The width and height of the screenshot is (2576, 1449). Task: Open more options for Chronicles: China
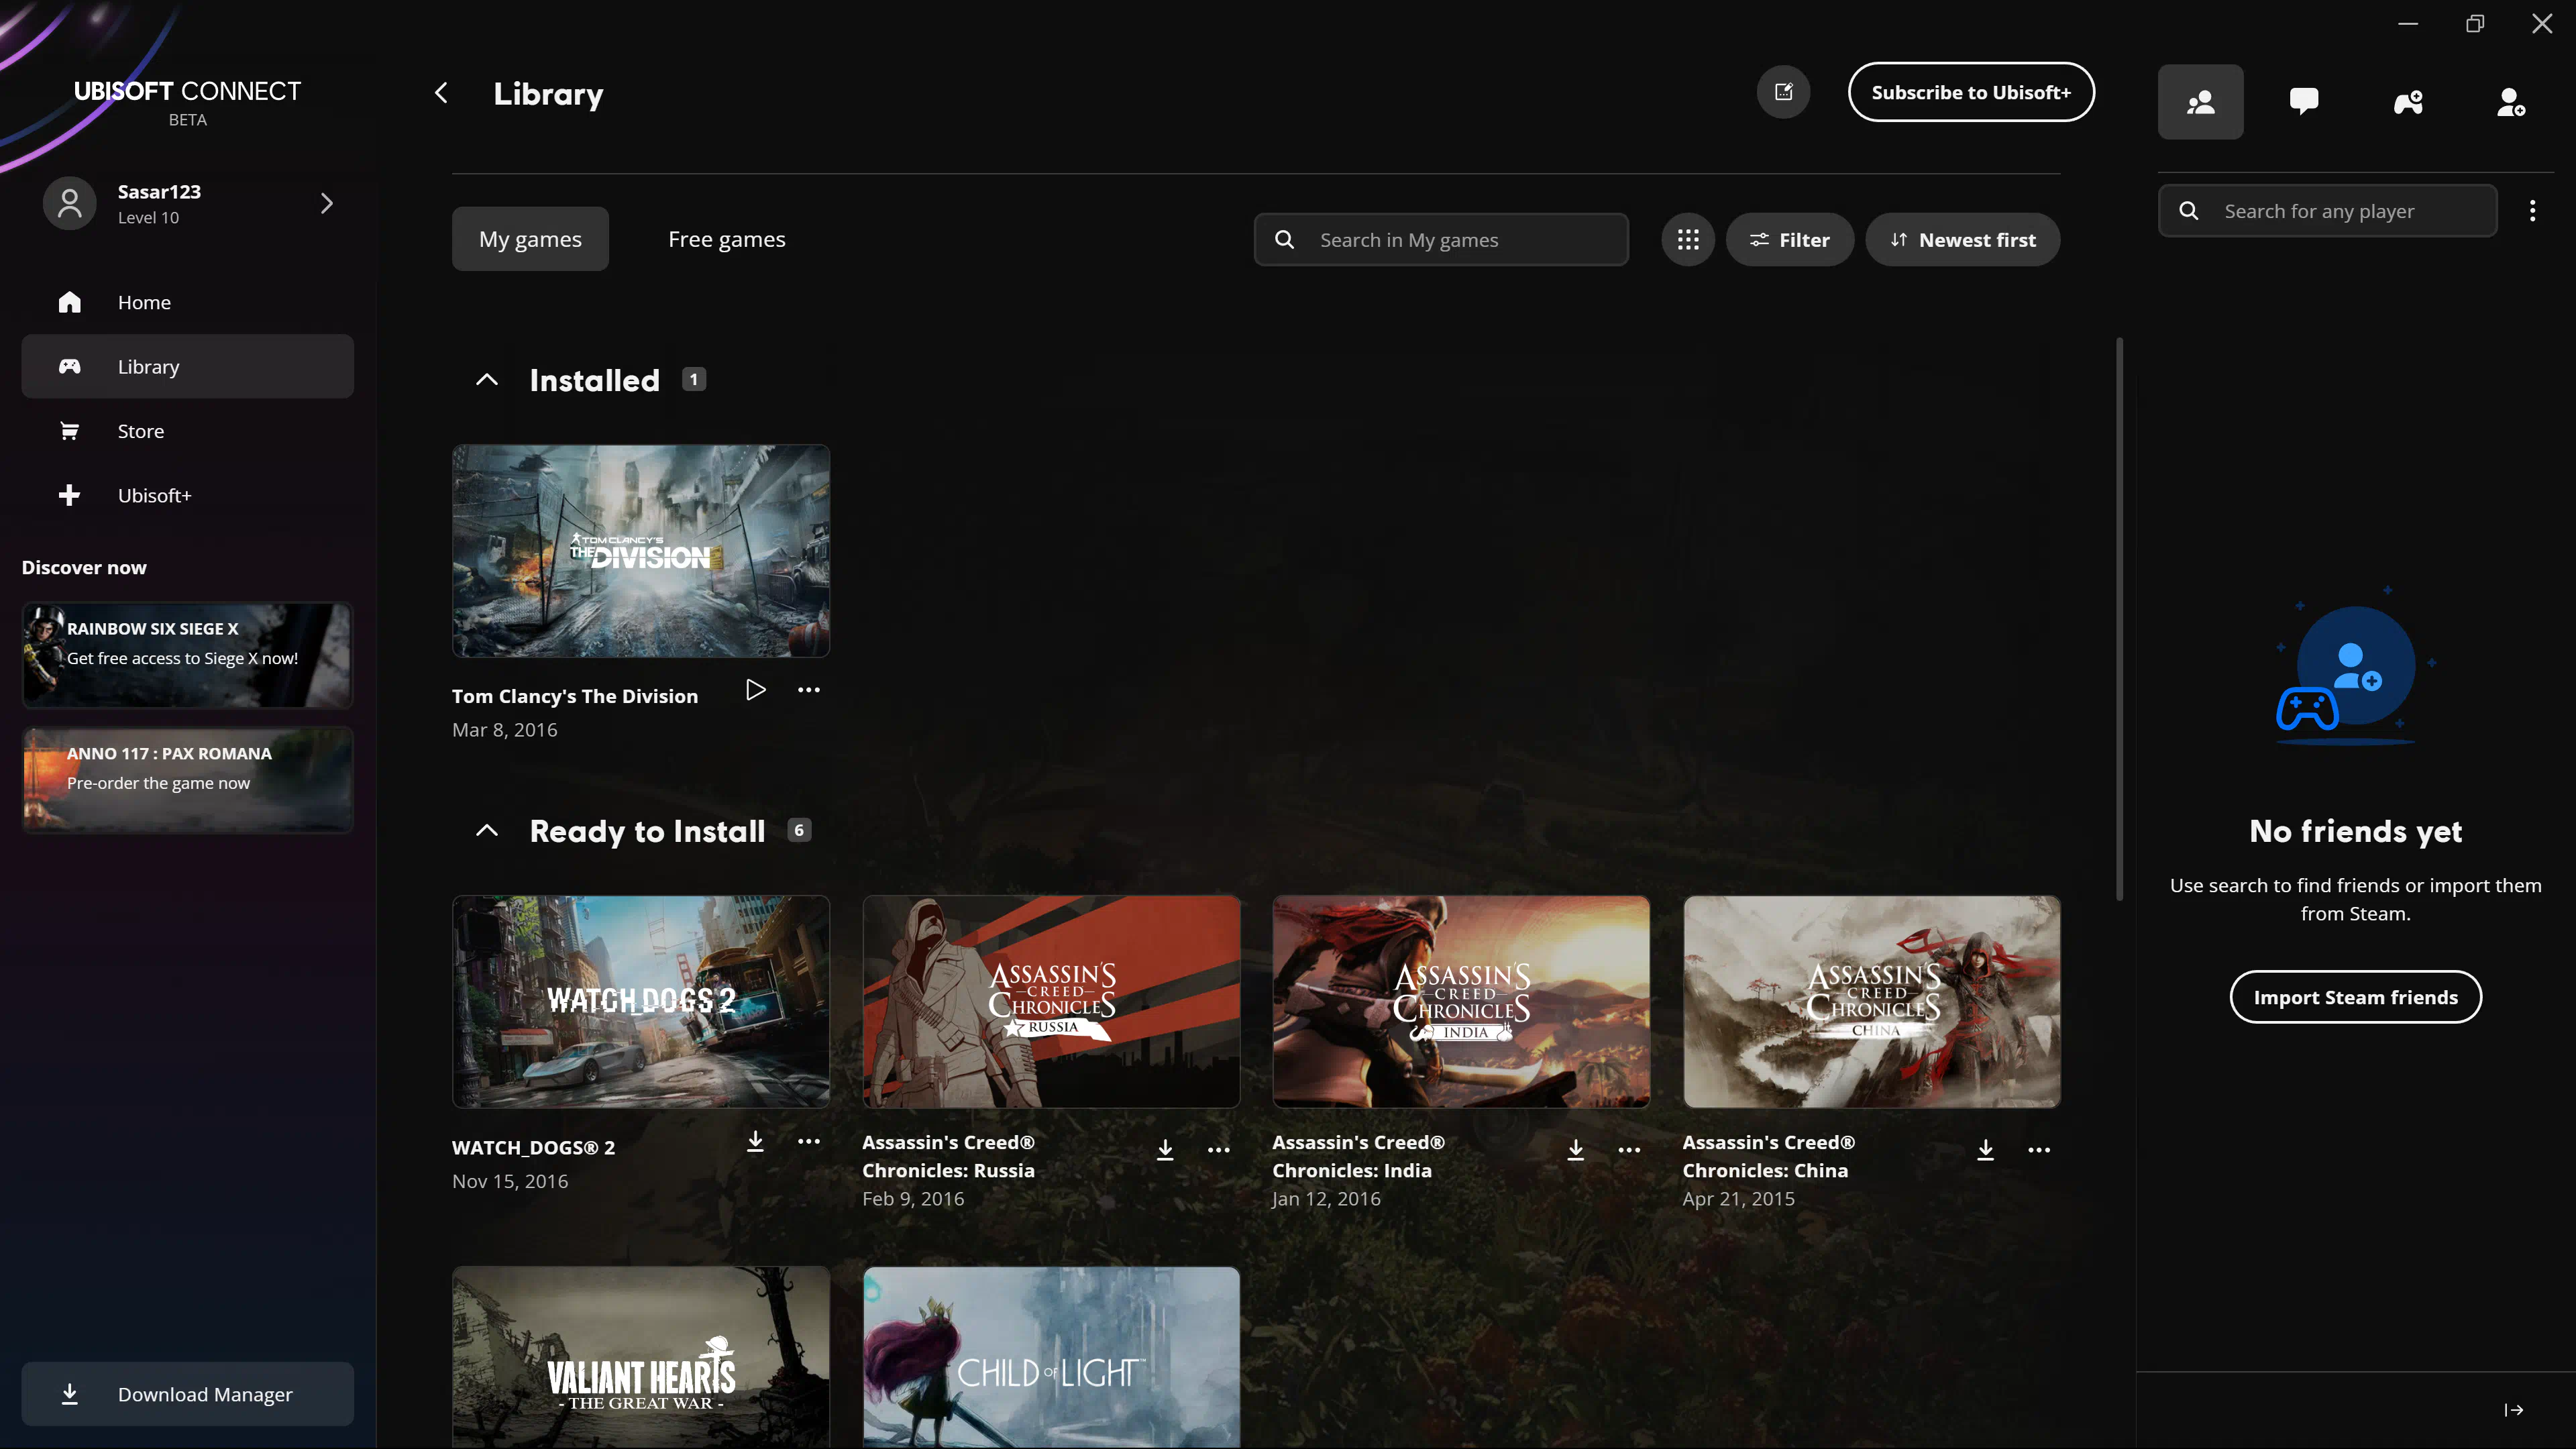[2039, 1150]
